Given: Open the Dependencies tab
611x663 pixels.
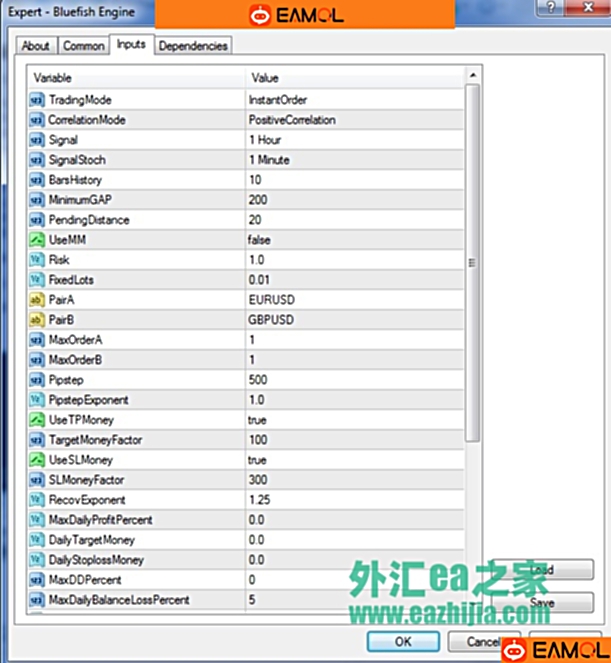Looking at the screenshot, I should click(x=193, y=46).
